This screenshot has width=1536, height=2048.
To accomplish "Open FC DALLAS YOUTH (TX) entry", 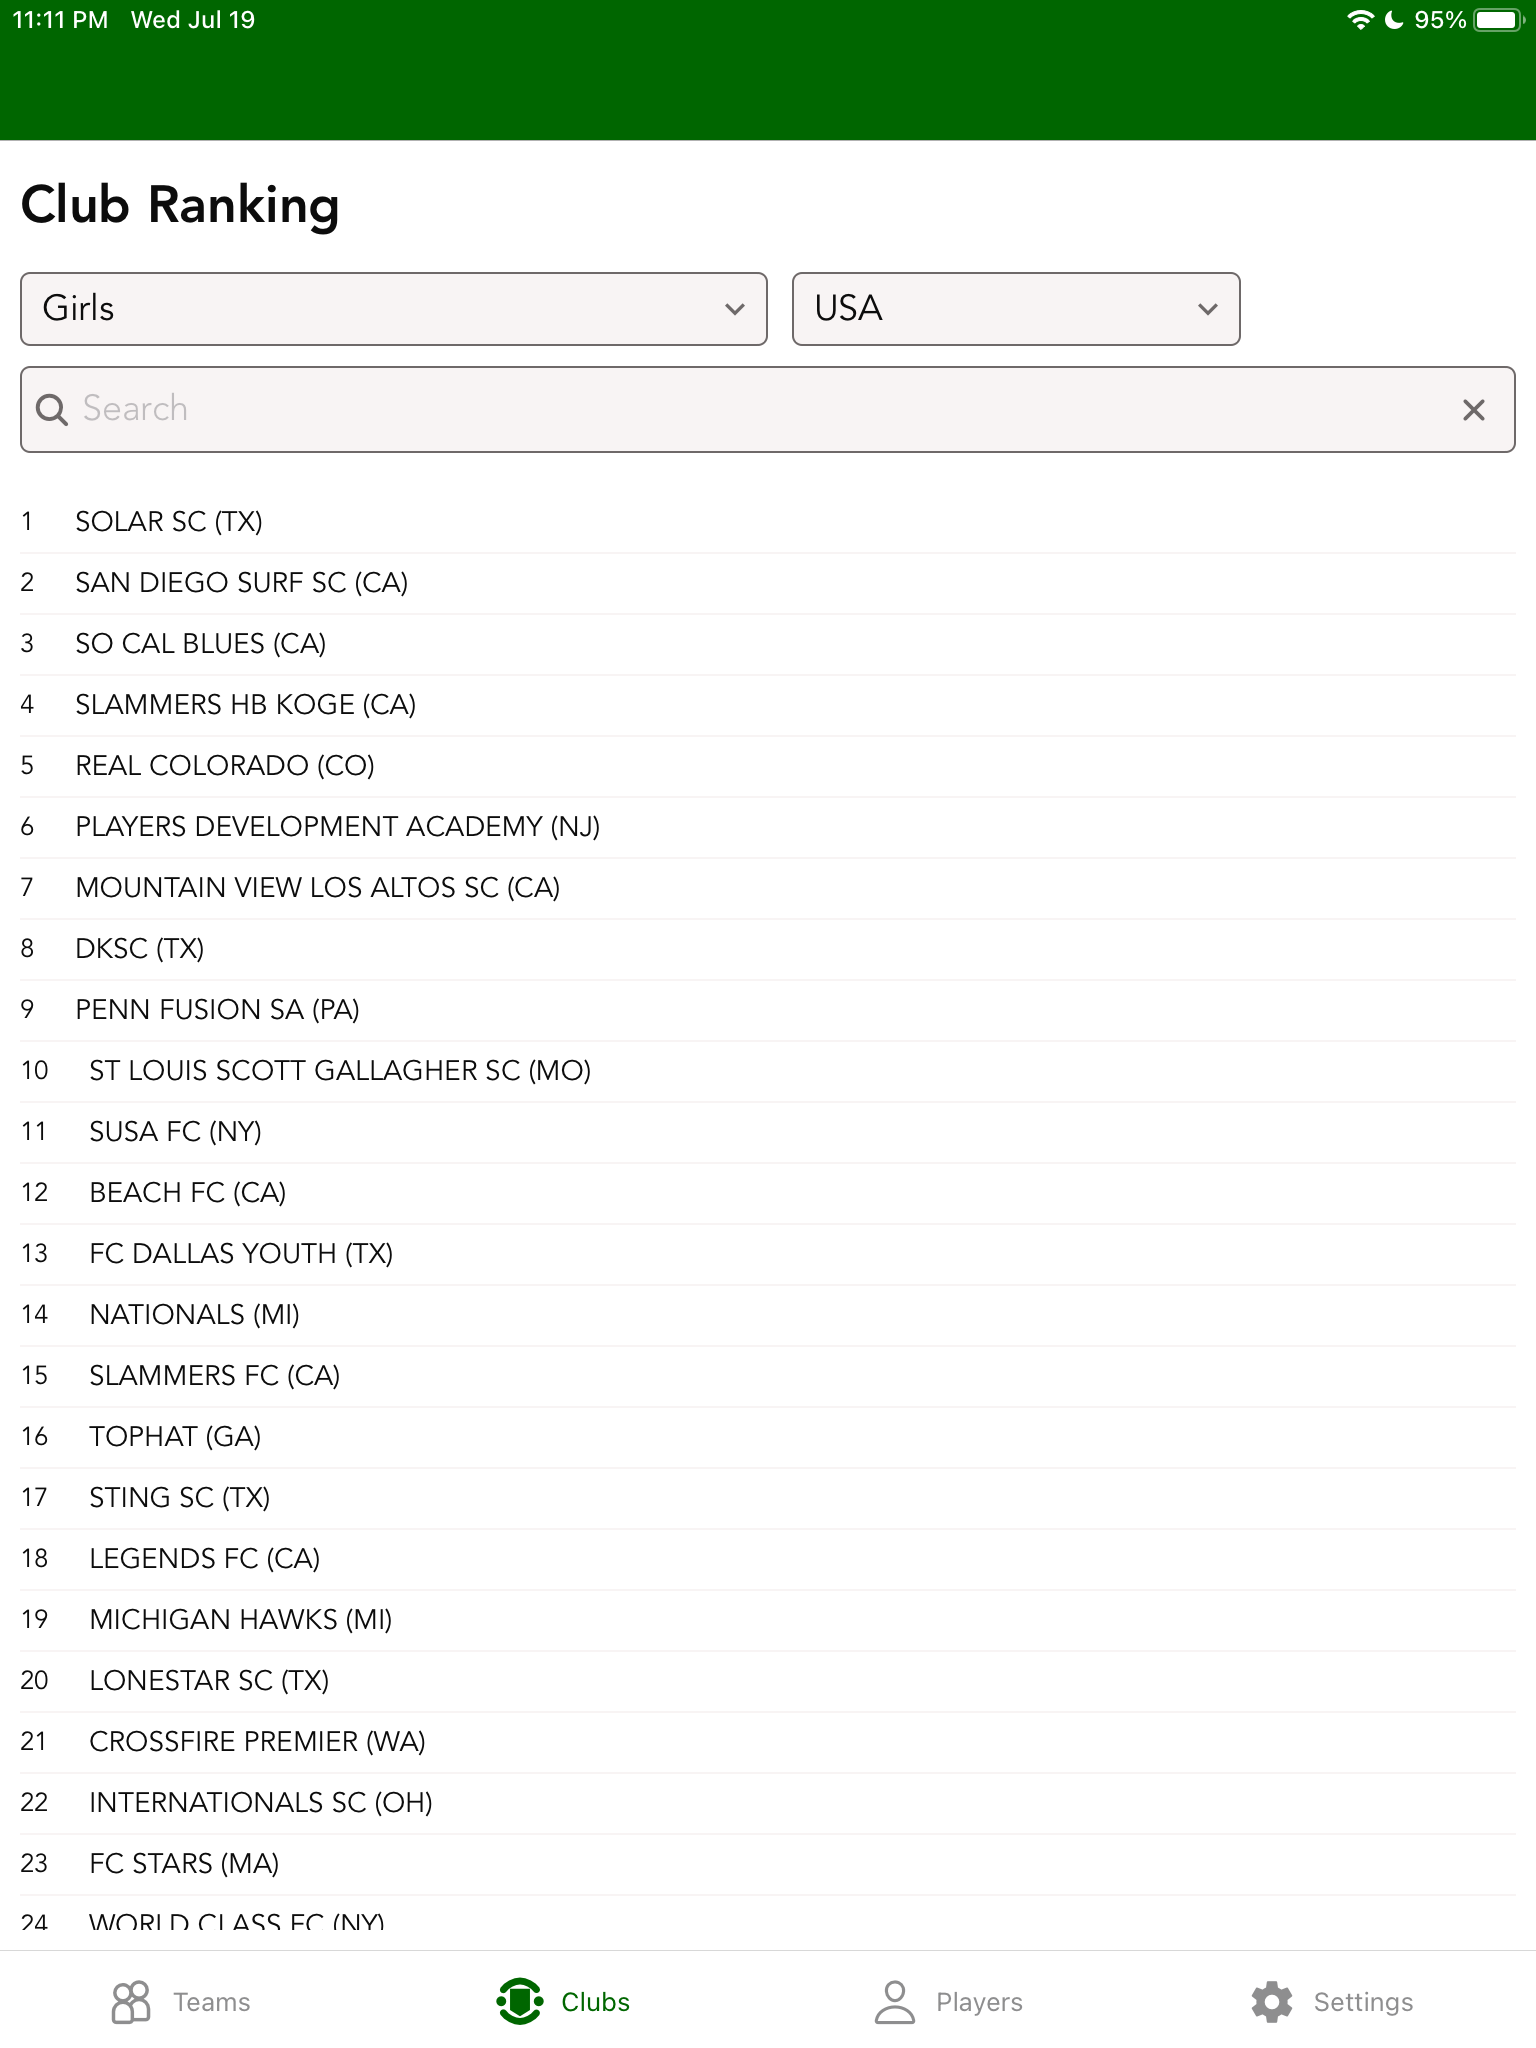I will 241,1254.
